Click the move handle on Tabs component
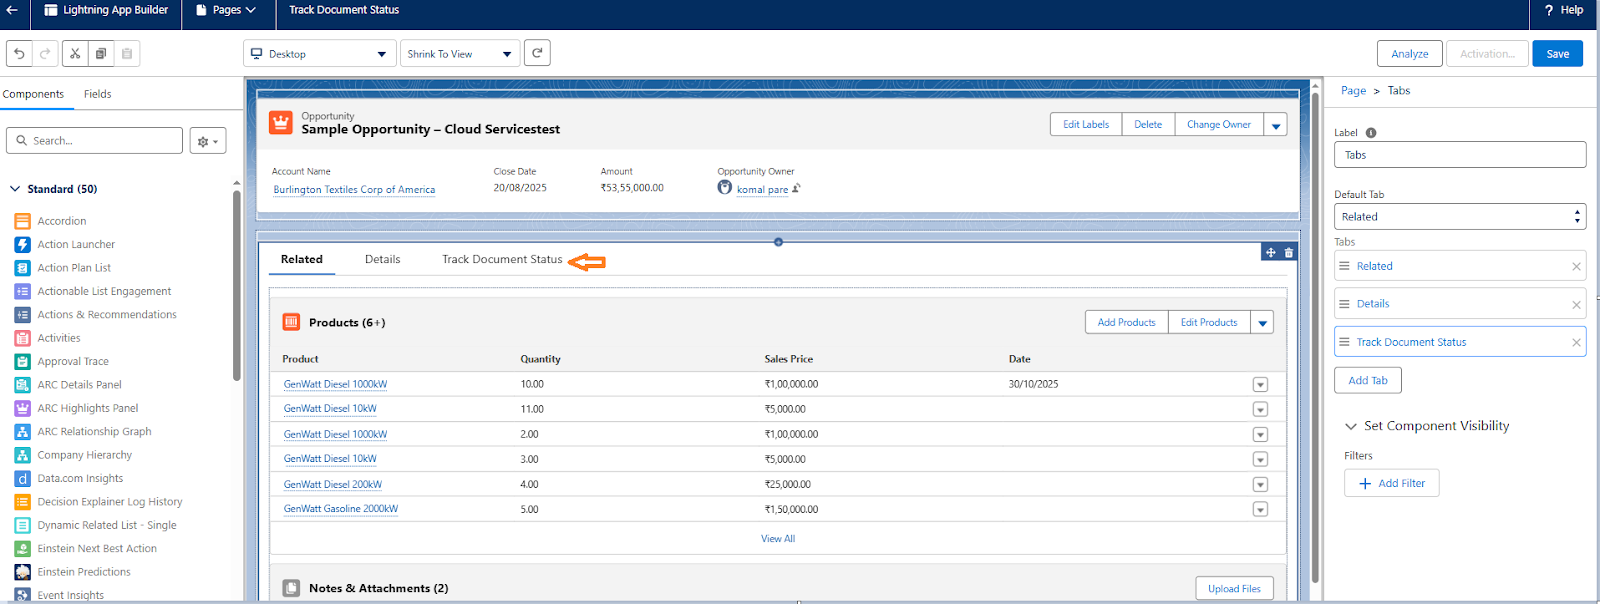Viewport: 1600px width, 604px height. tap(1271, 253)
